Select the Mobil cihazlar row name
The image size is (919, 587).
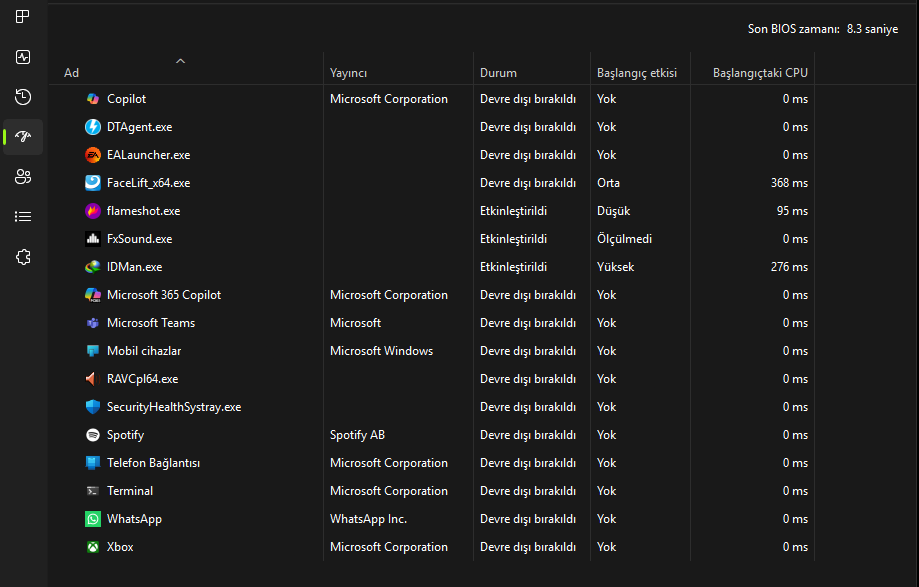(144, 351)
